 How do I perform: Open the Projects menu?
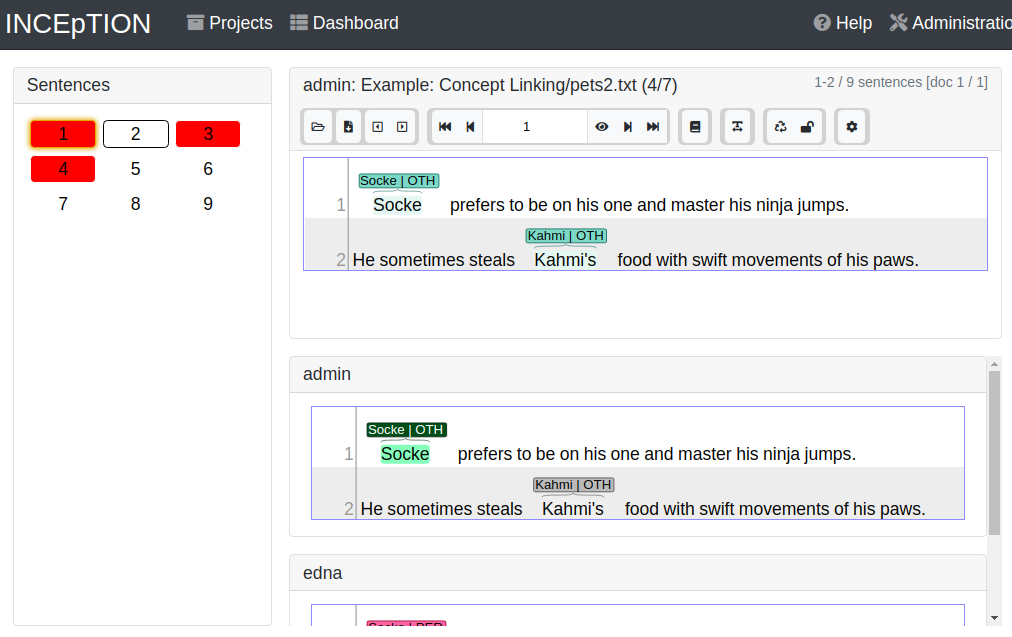pos(229,22)
